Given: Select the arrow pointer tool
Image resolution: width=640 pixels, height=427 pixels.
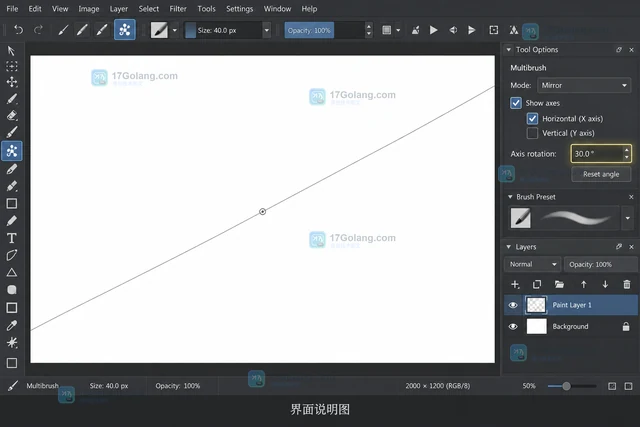Looking at the screenshot, I should click(11, 51).
